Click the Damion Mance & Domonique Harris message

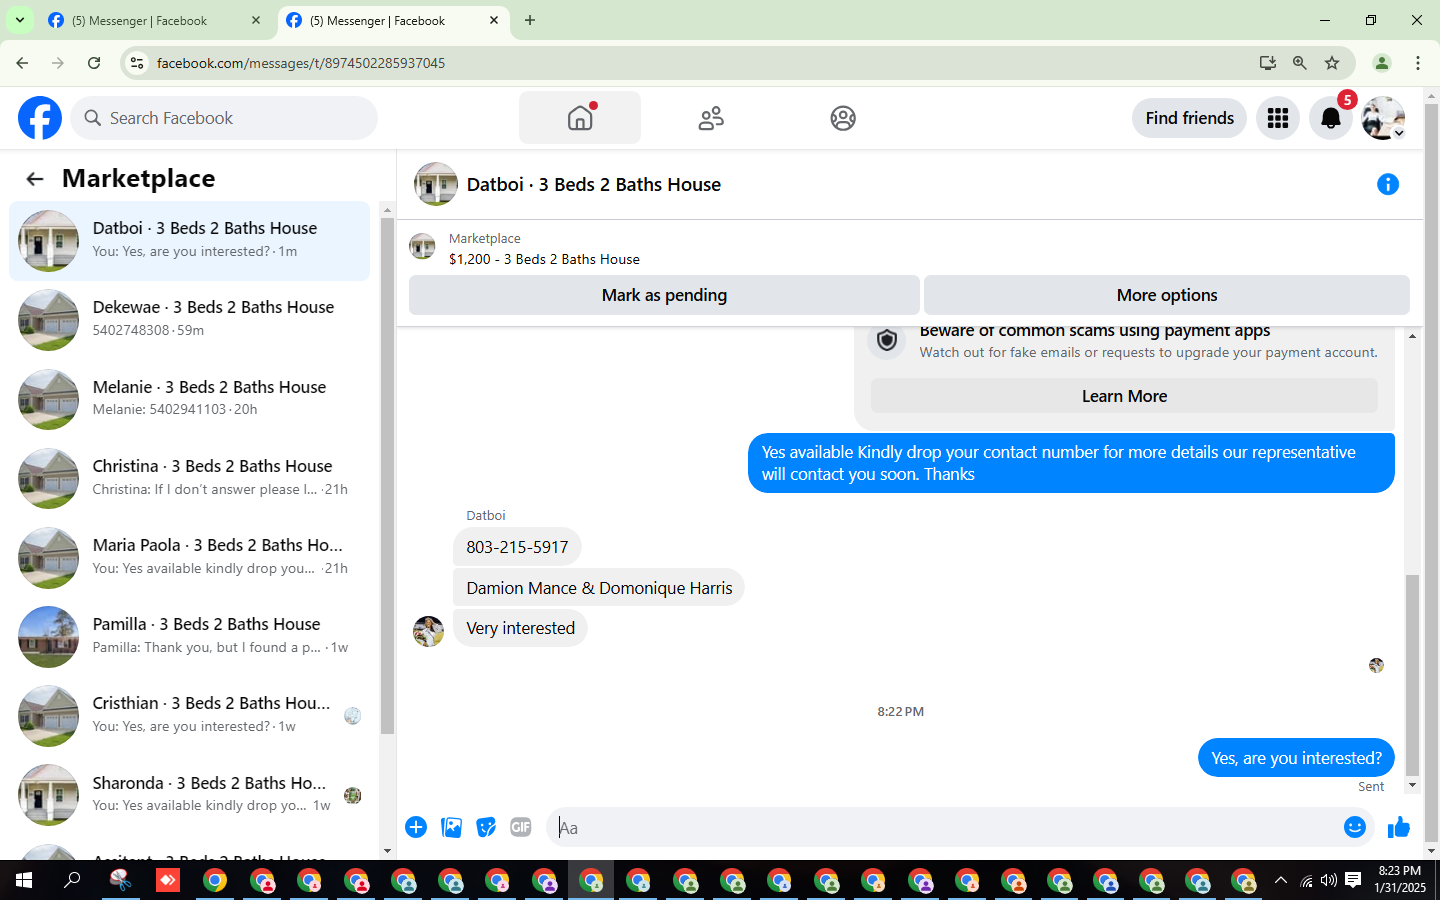click(599, 588)
